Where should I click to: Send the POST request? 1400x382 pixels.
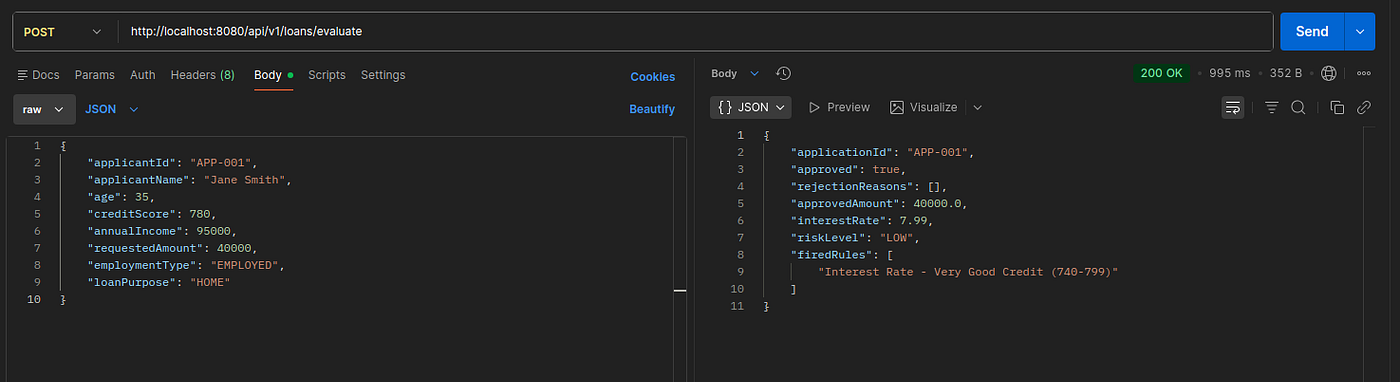pyautogui.click(x=1312, y=31)
